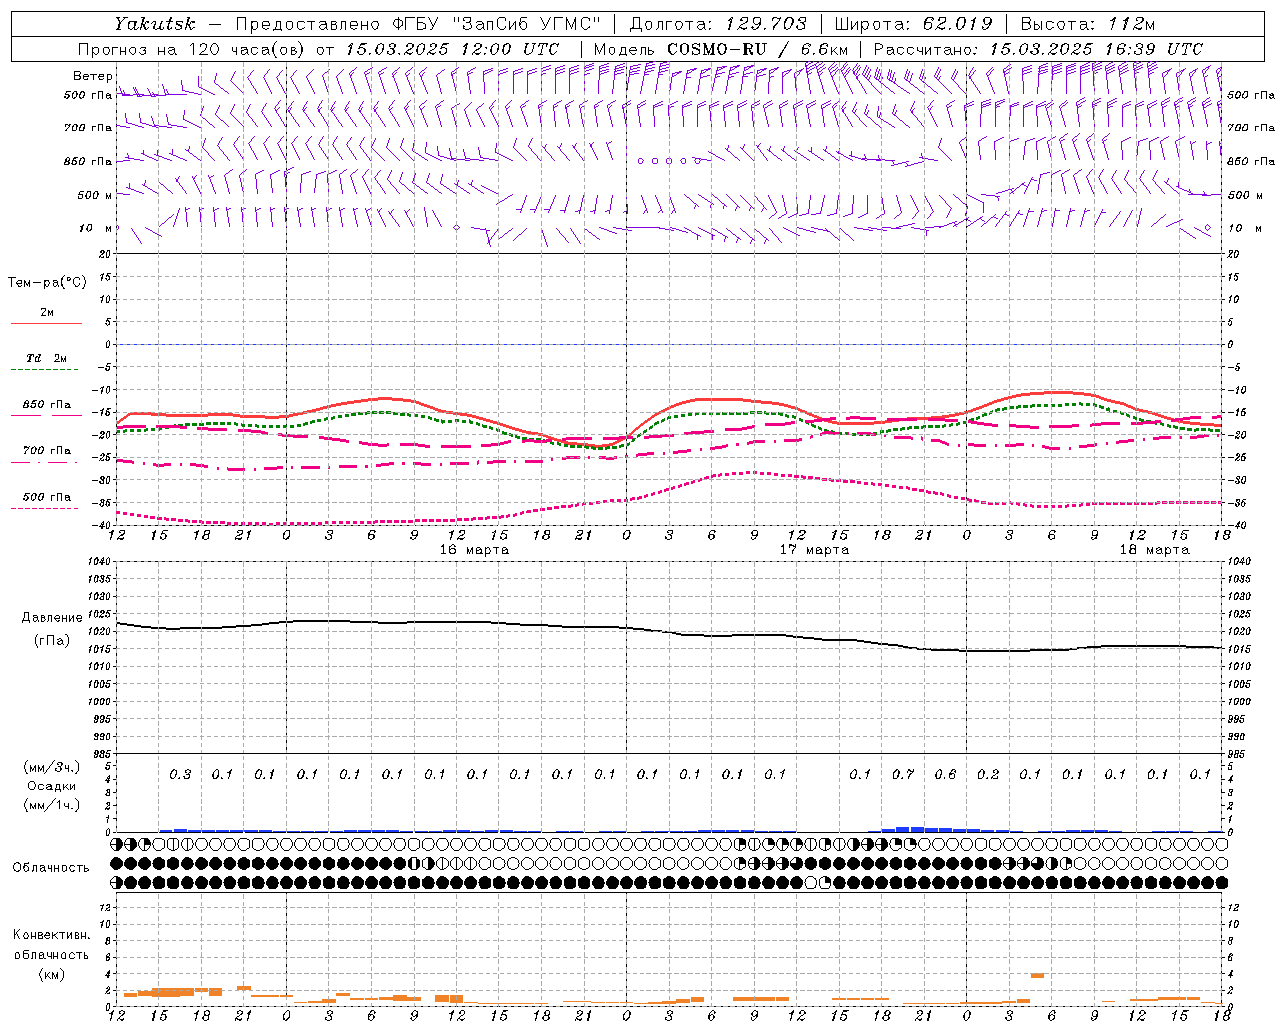Viewport: 1280px width, 1024px height.
Task: Click the "Тем-ра(°C)" axis title
Action: click(47, 283)
